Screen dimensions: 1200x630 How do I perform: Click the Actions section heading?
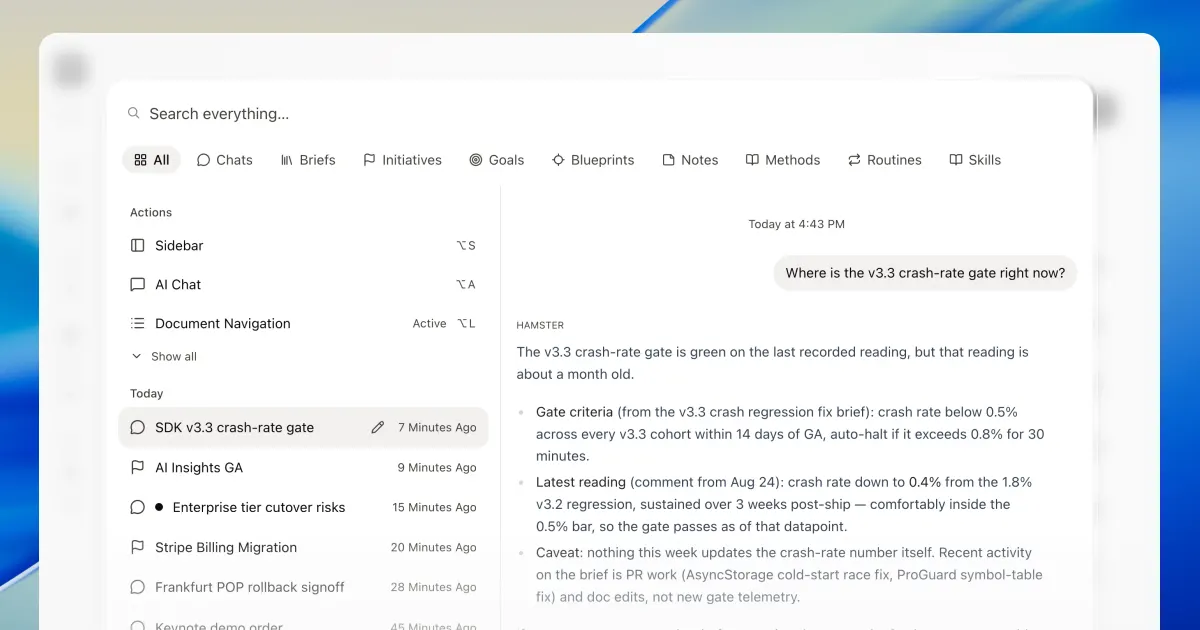click(151, 212)
